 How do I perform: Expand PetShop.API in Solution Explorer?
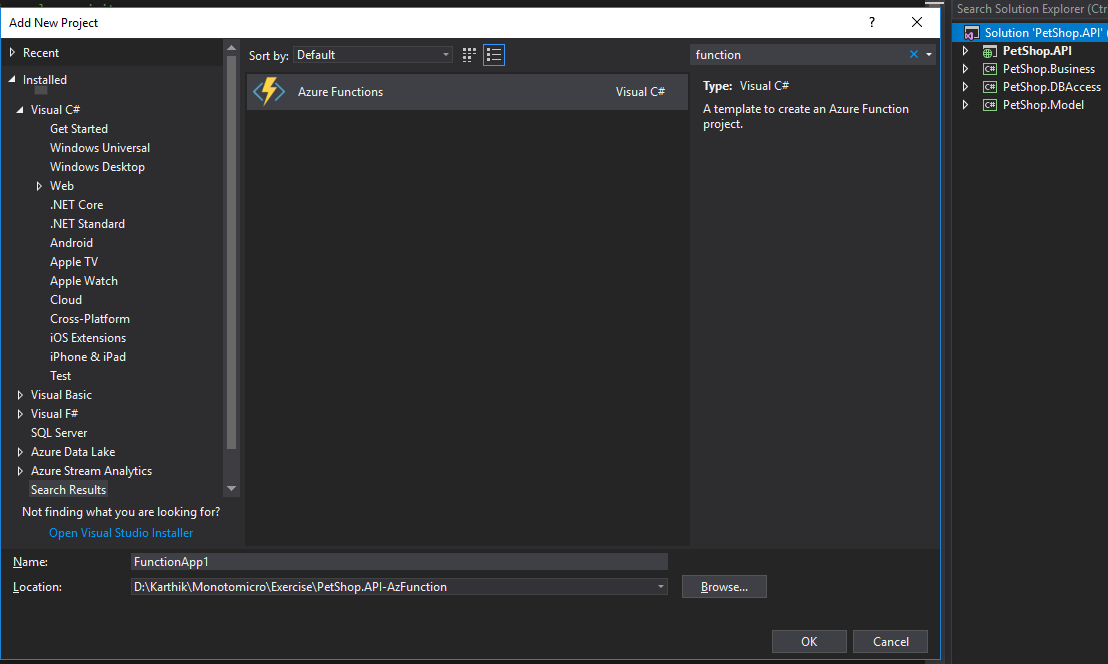tap(965, 51)
